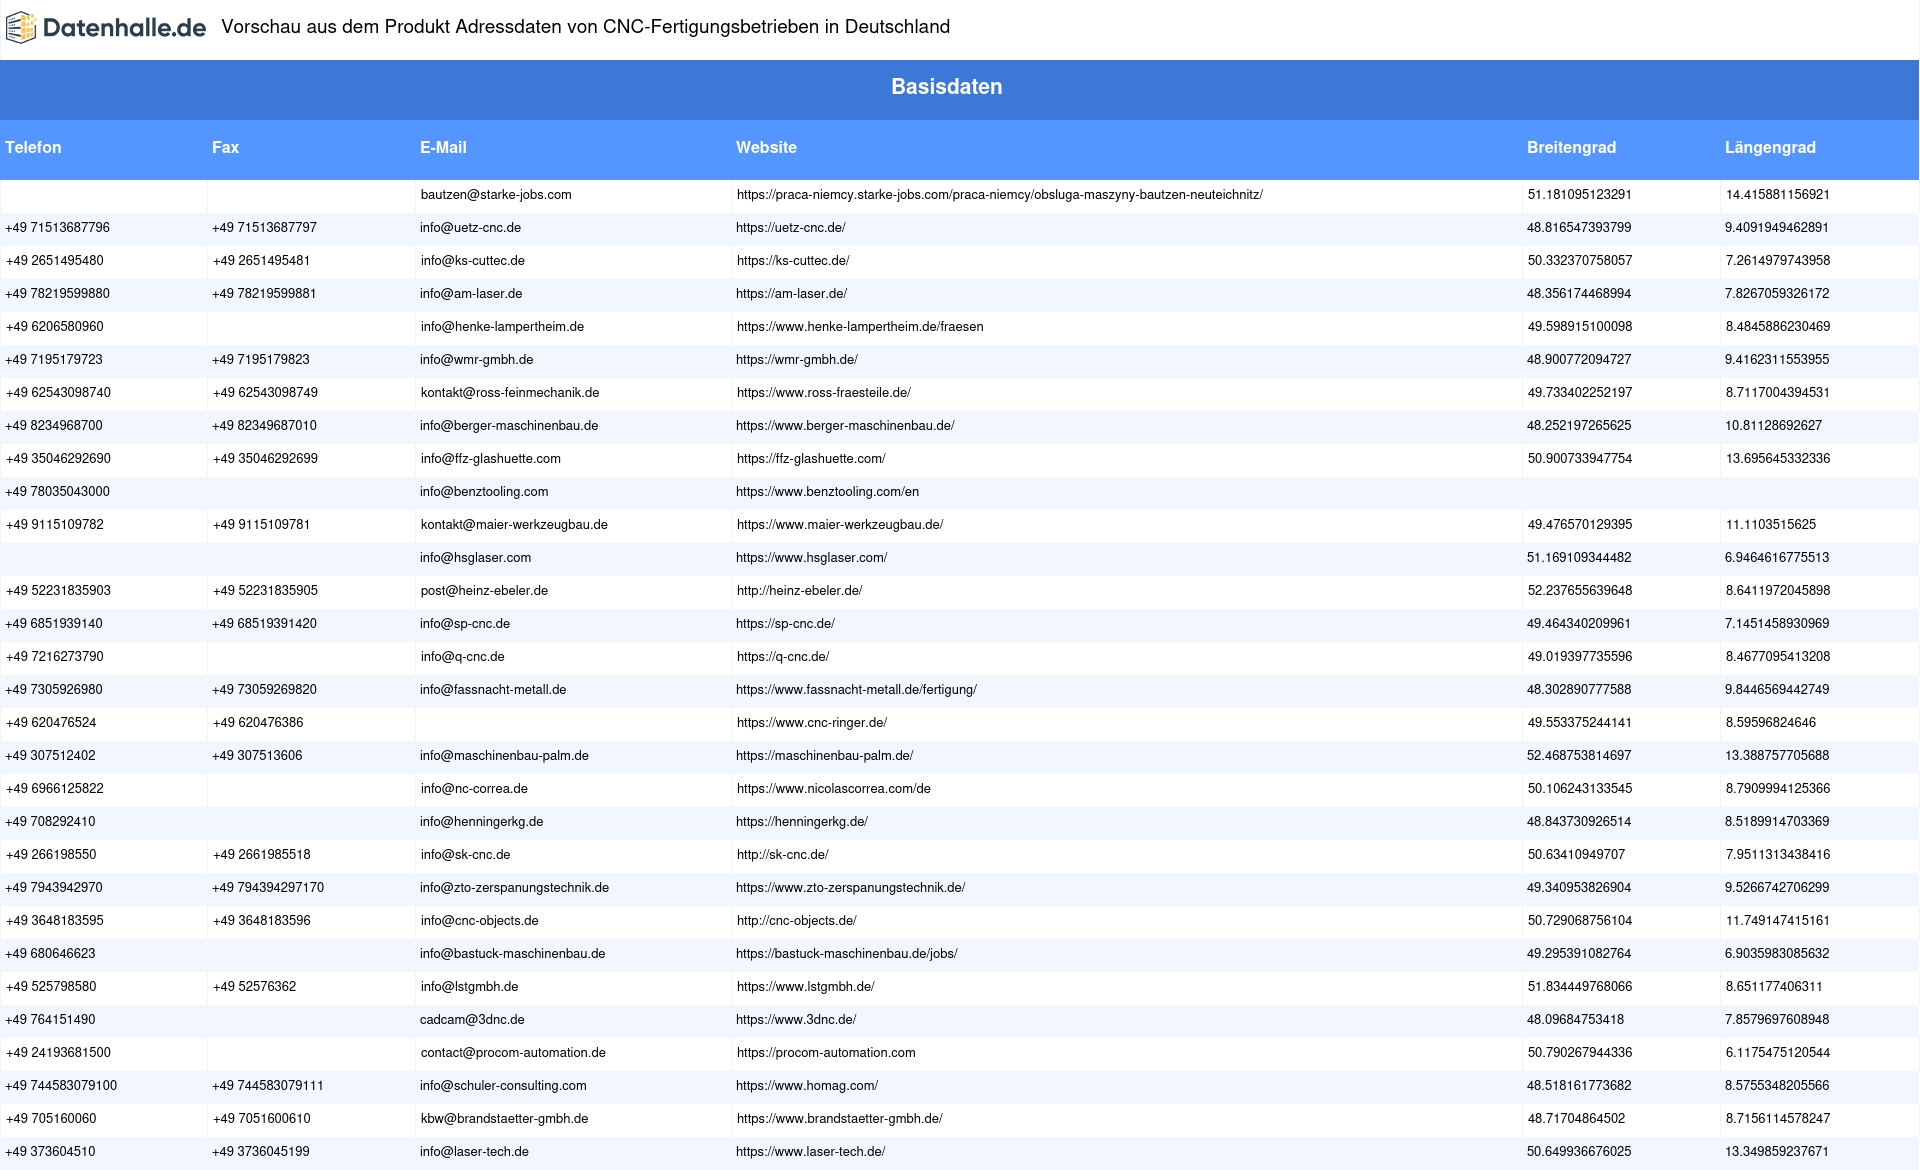Click email info@am-laser.de
Viewport: 1920px width, 1170px height.
point(471,294)
